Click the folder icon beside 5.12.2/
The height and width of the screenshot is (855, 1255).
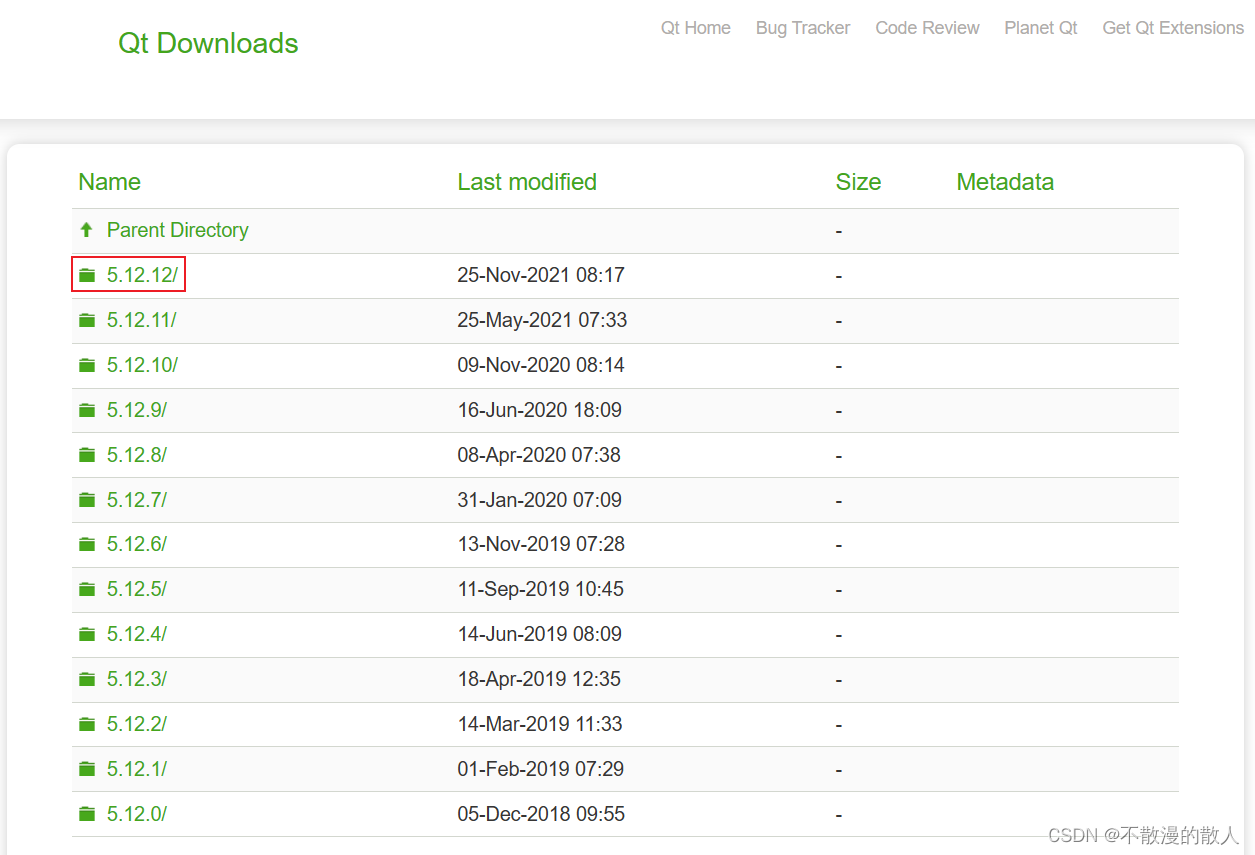pyautogui.click(x=87, y=724)
